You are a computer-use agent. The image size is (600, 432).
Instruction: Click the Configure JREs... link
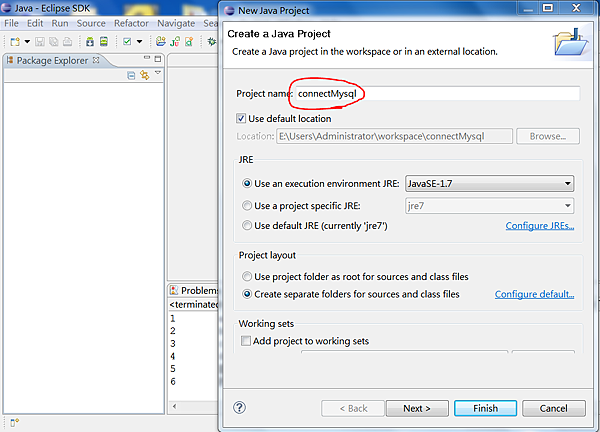tap(540, 226)
